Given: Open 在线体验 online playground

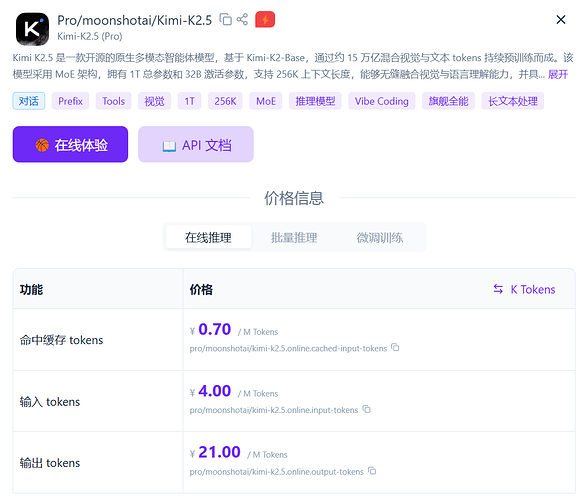Looking at the screenshot, I should 70,144.
